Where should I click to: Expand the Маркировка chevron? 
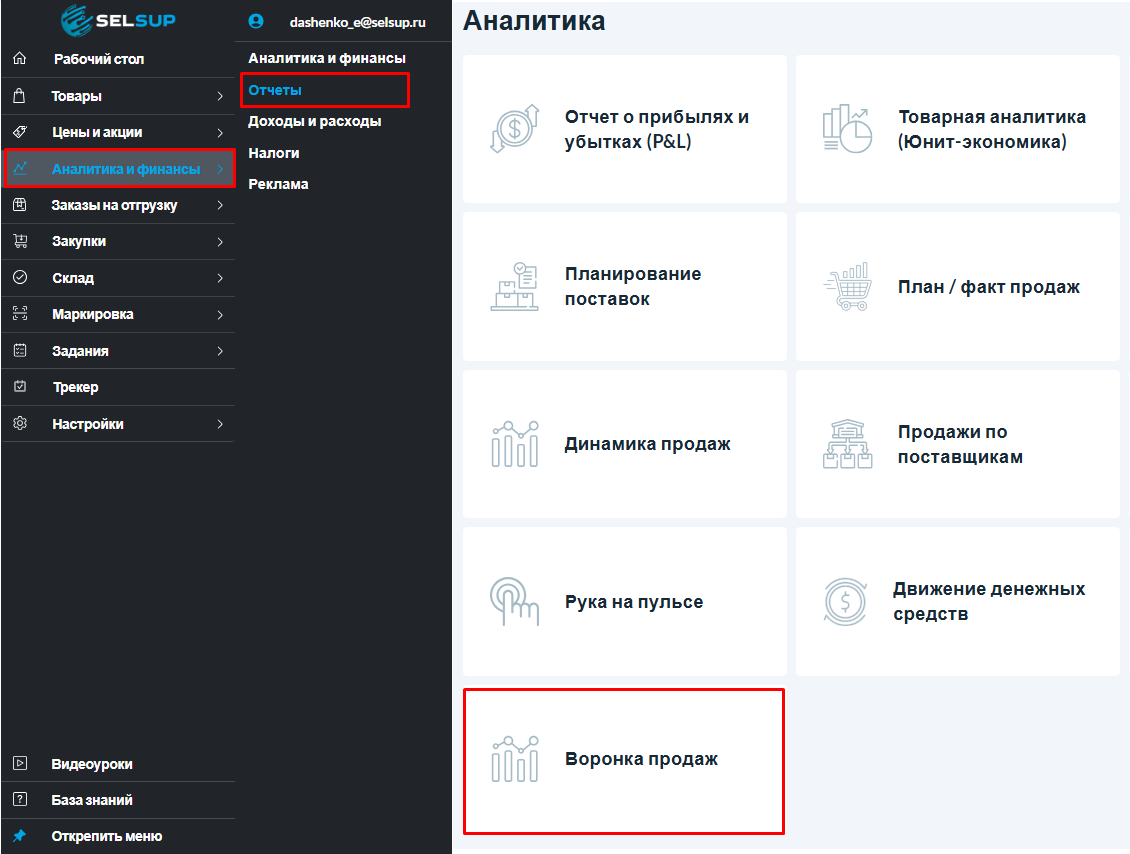220,314
